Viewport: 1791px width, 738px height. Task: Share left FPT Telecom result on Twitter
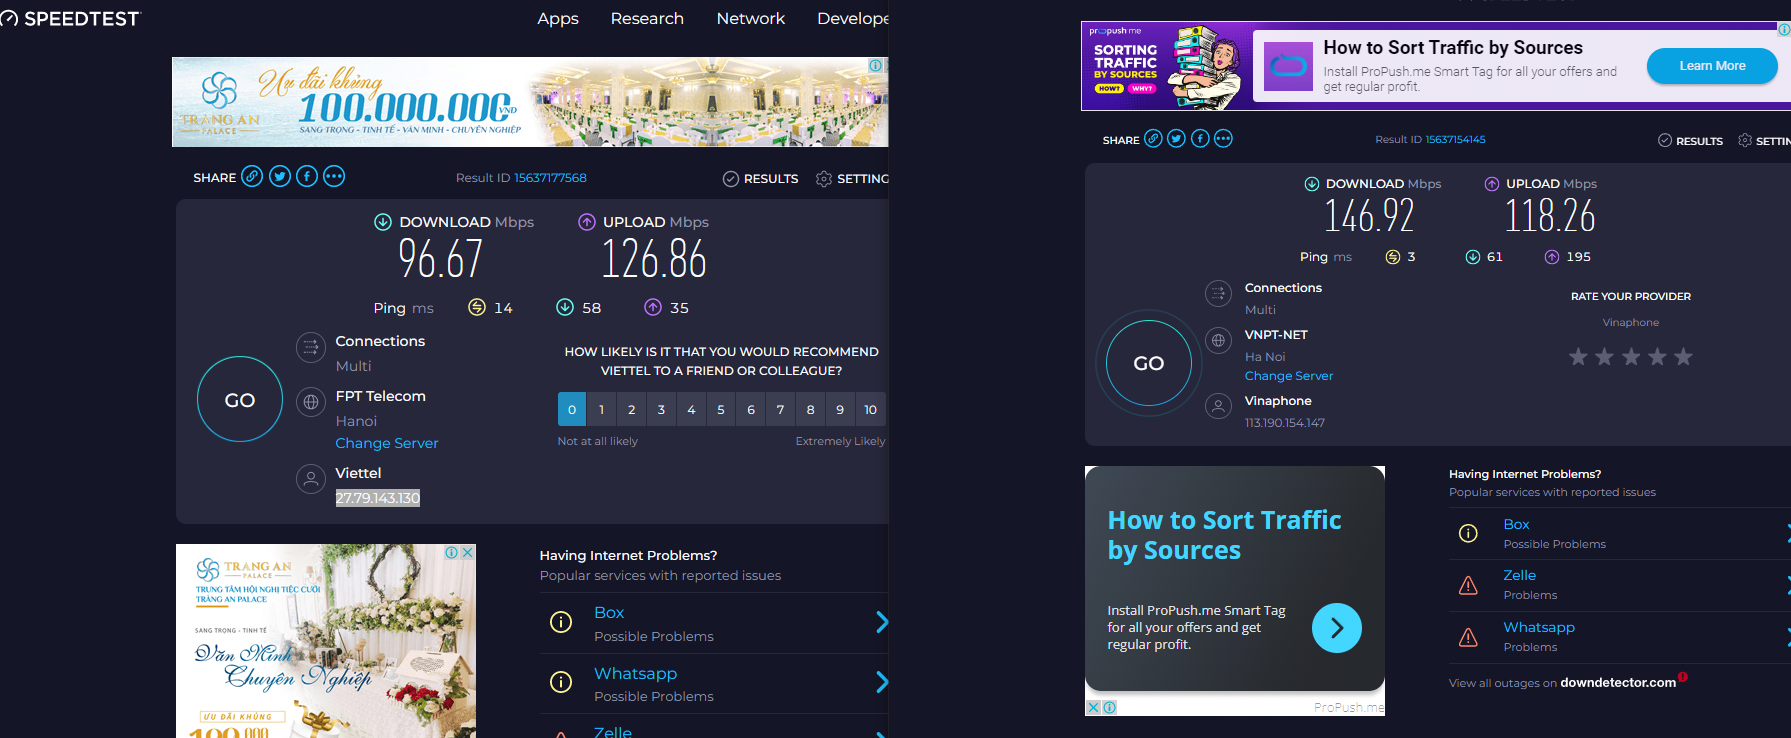point(280,177)
